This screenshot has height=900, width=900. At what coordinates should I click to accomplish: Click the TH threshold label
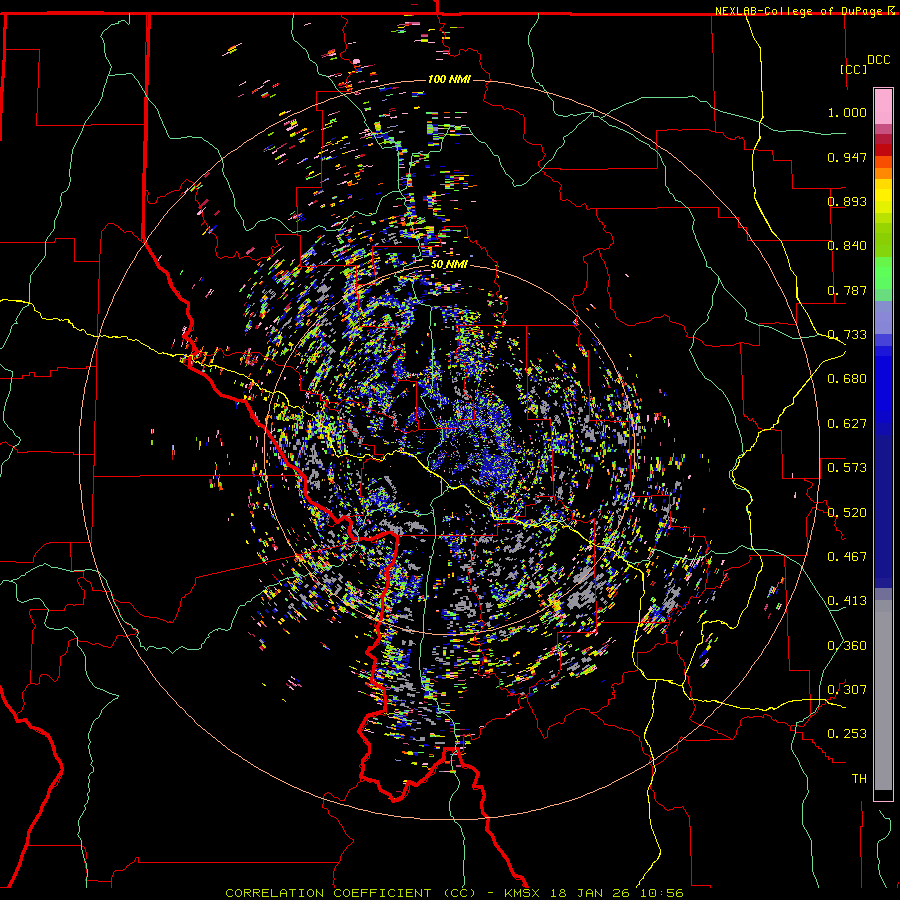[859, 778]
